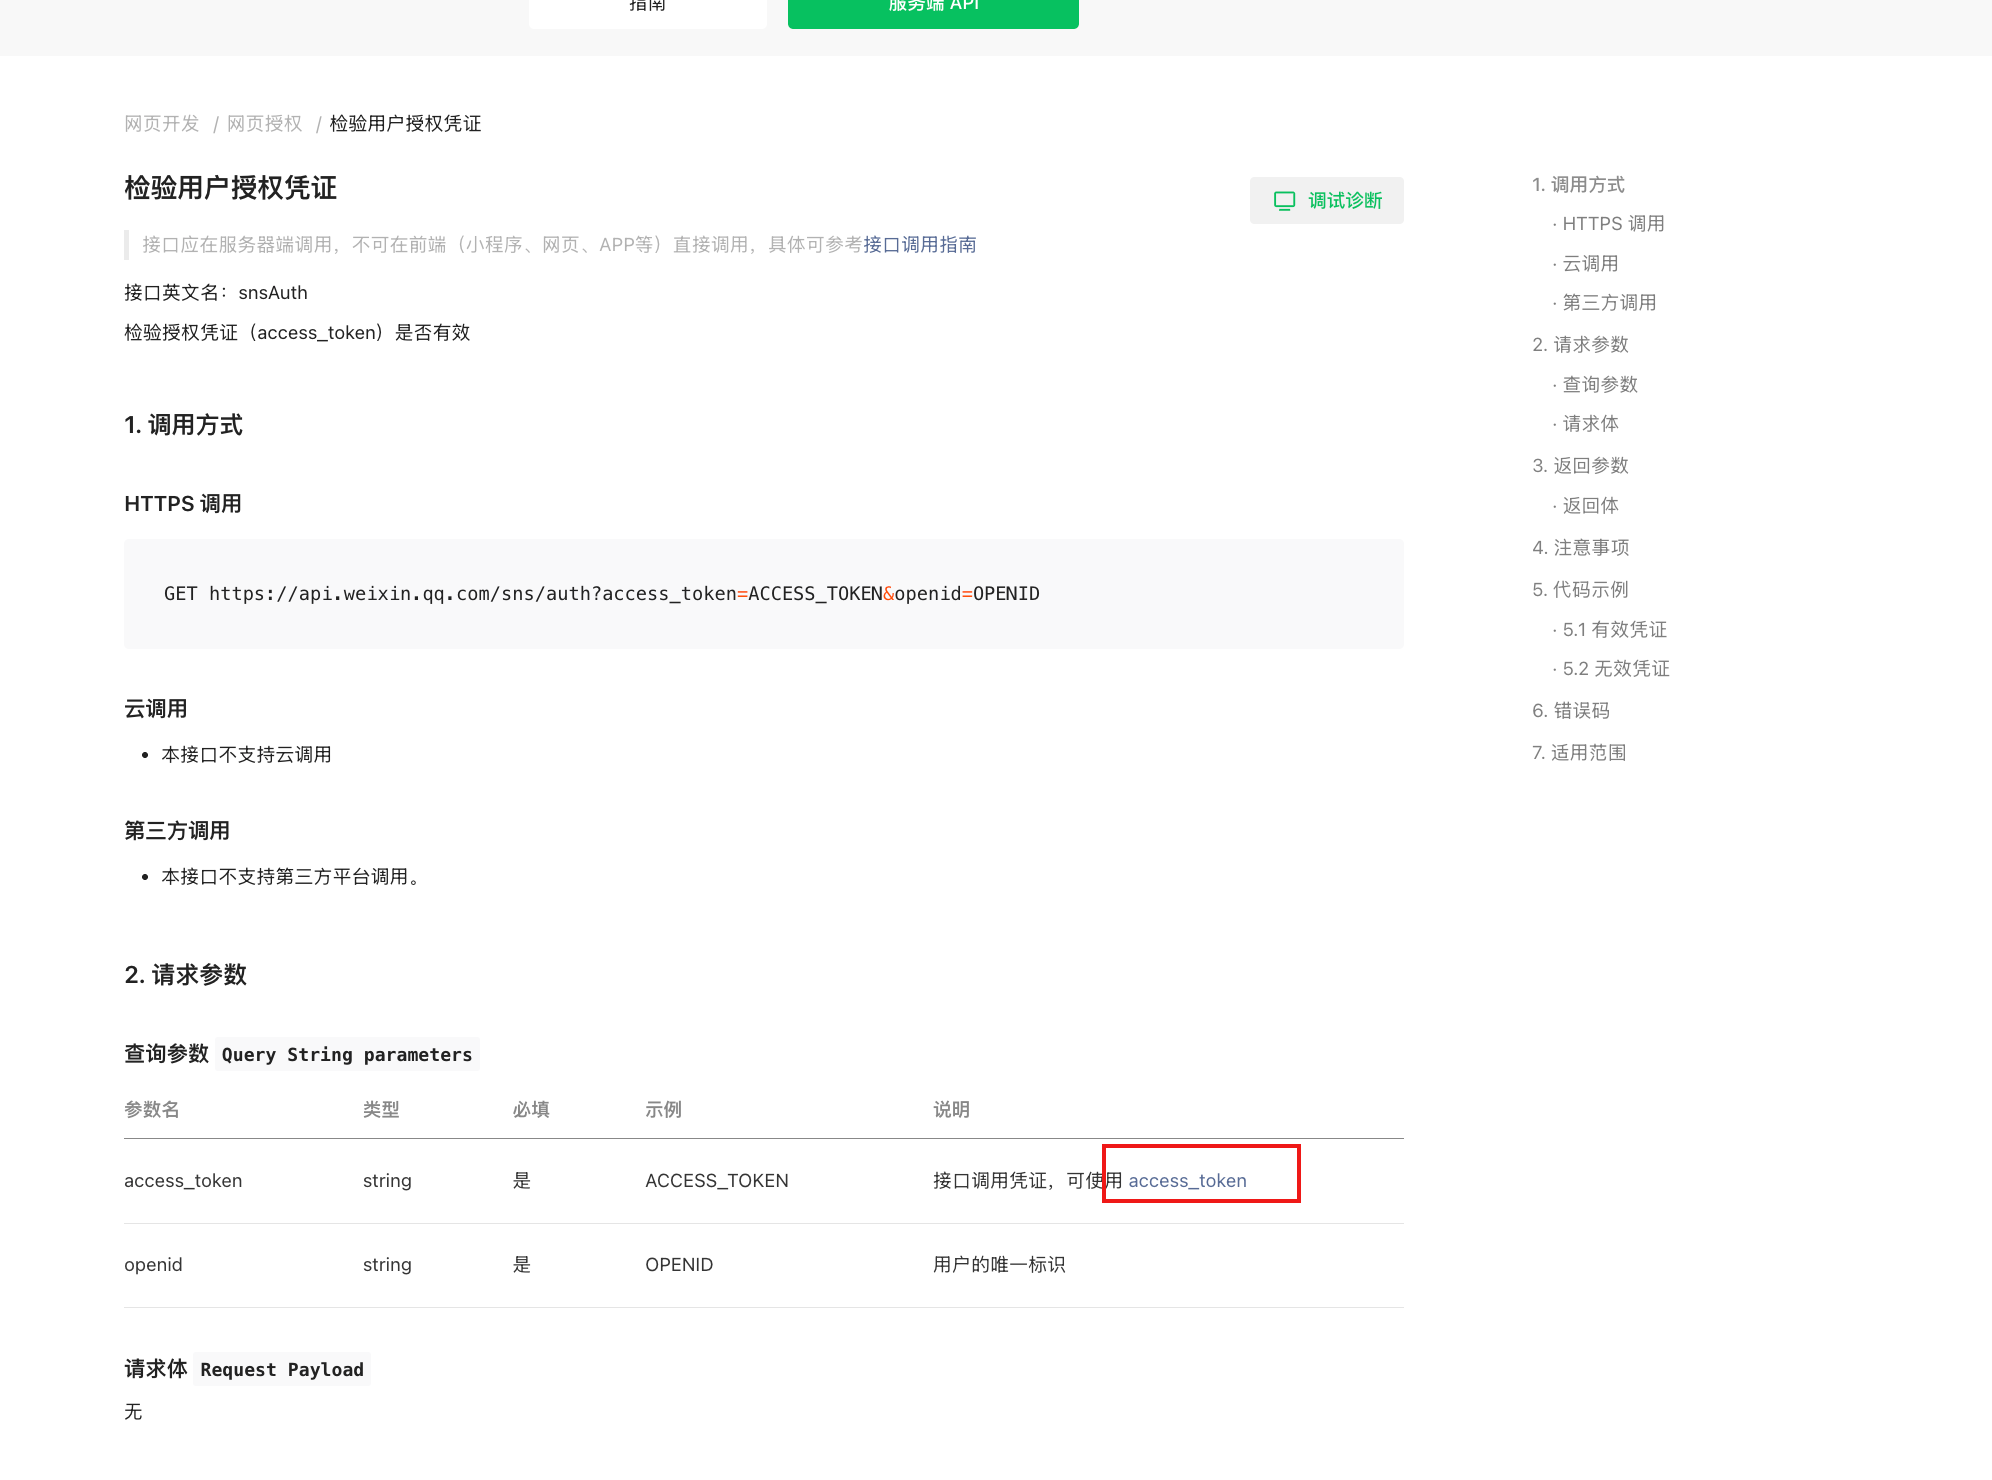Viewport: 1992px width, 1480px height.
Task: Jump to 7. 适用范围 in outline
Action: [x=1578, y=753]
